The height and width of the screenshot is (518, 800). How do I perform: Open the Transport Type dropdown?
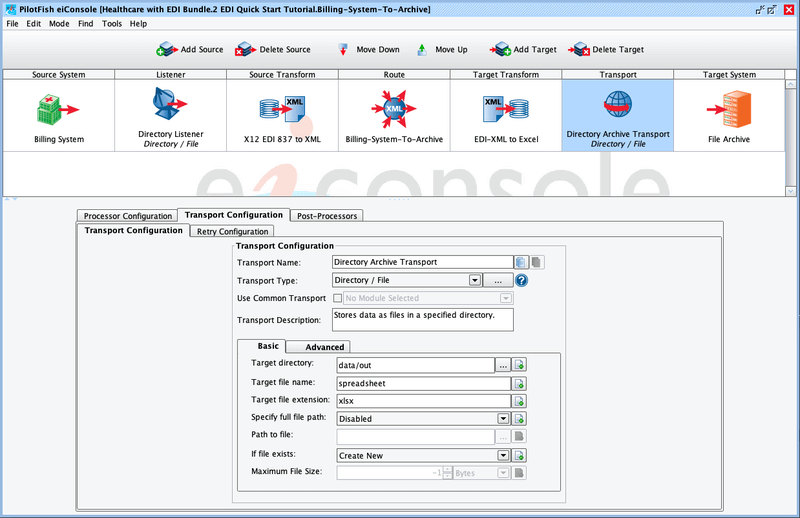click(x=474, y=280)
